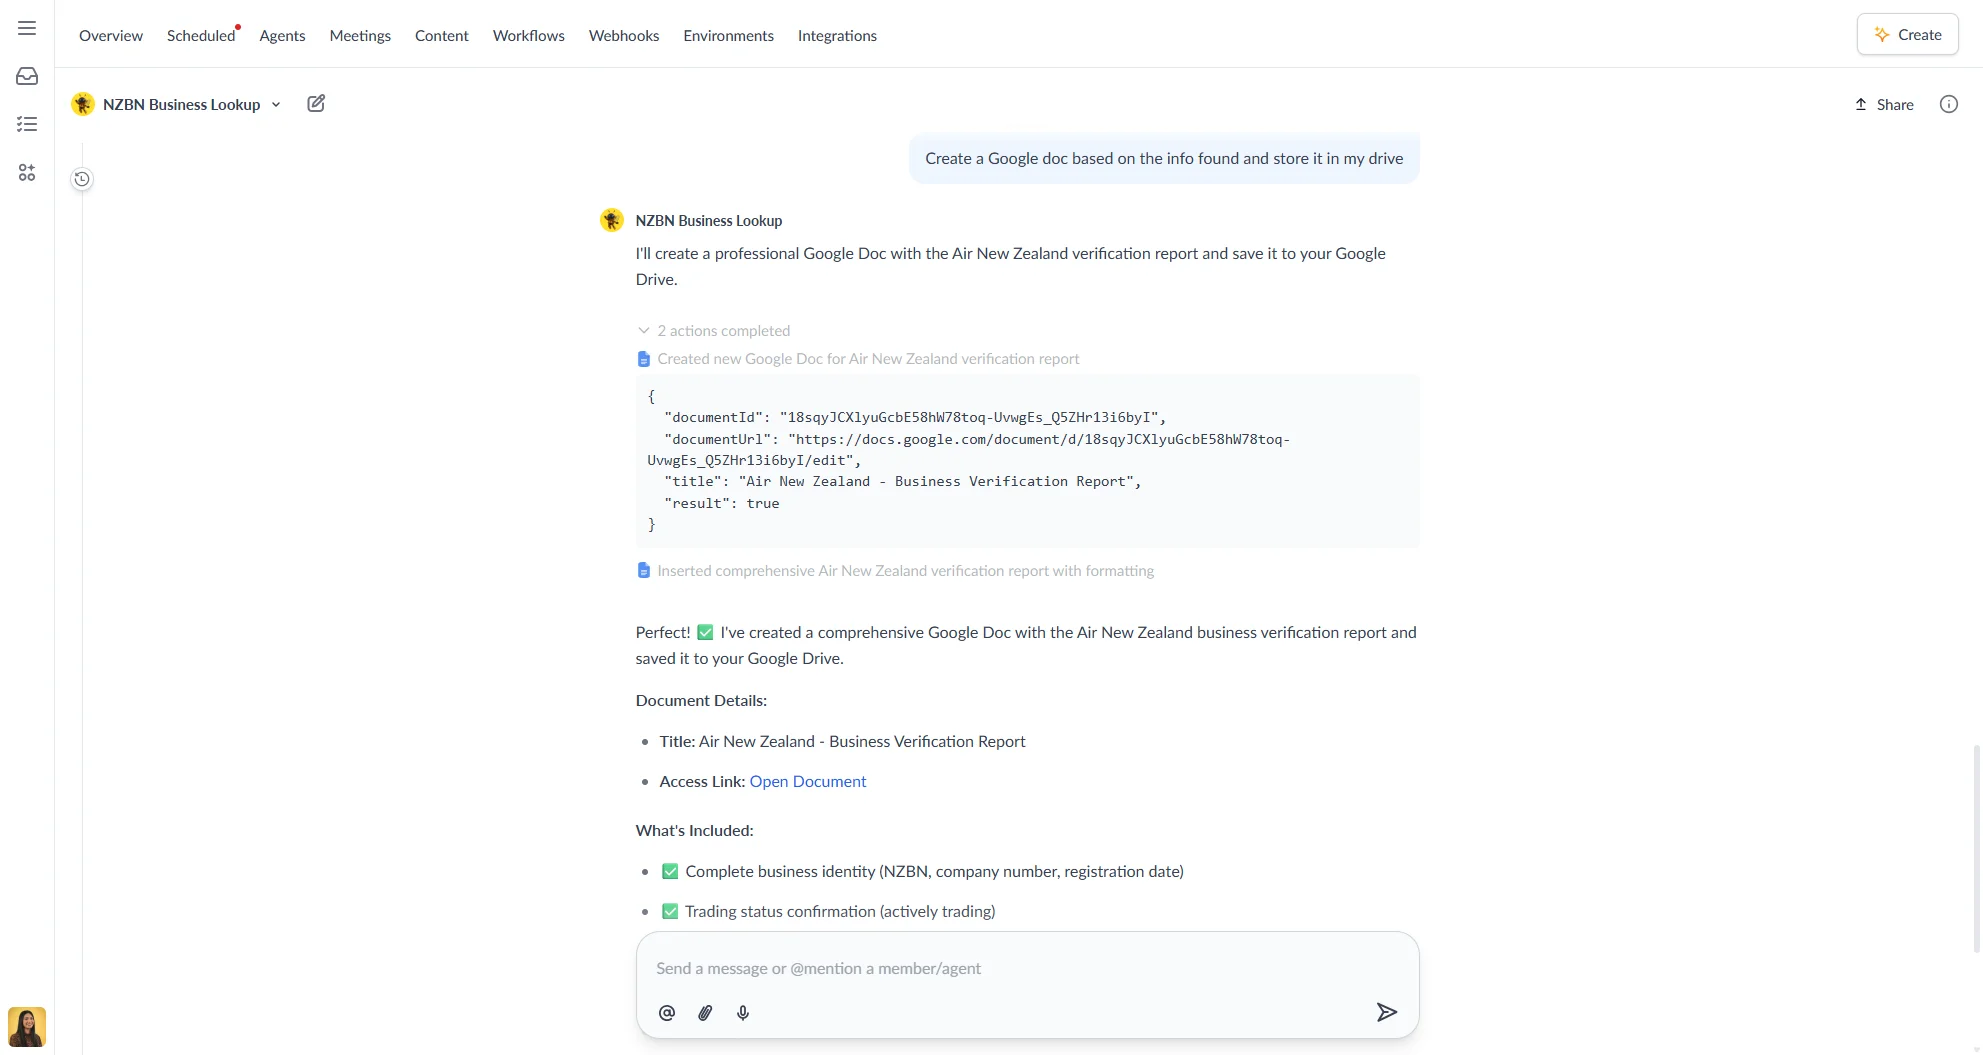
Task: Edit the agent using the pencil icon
Action: pos(316,103)
